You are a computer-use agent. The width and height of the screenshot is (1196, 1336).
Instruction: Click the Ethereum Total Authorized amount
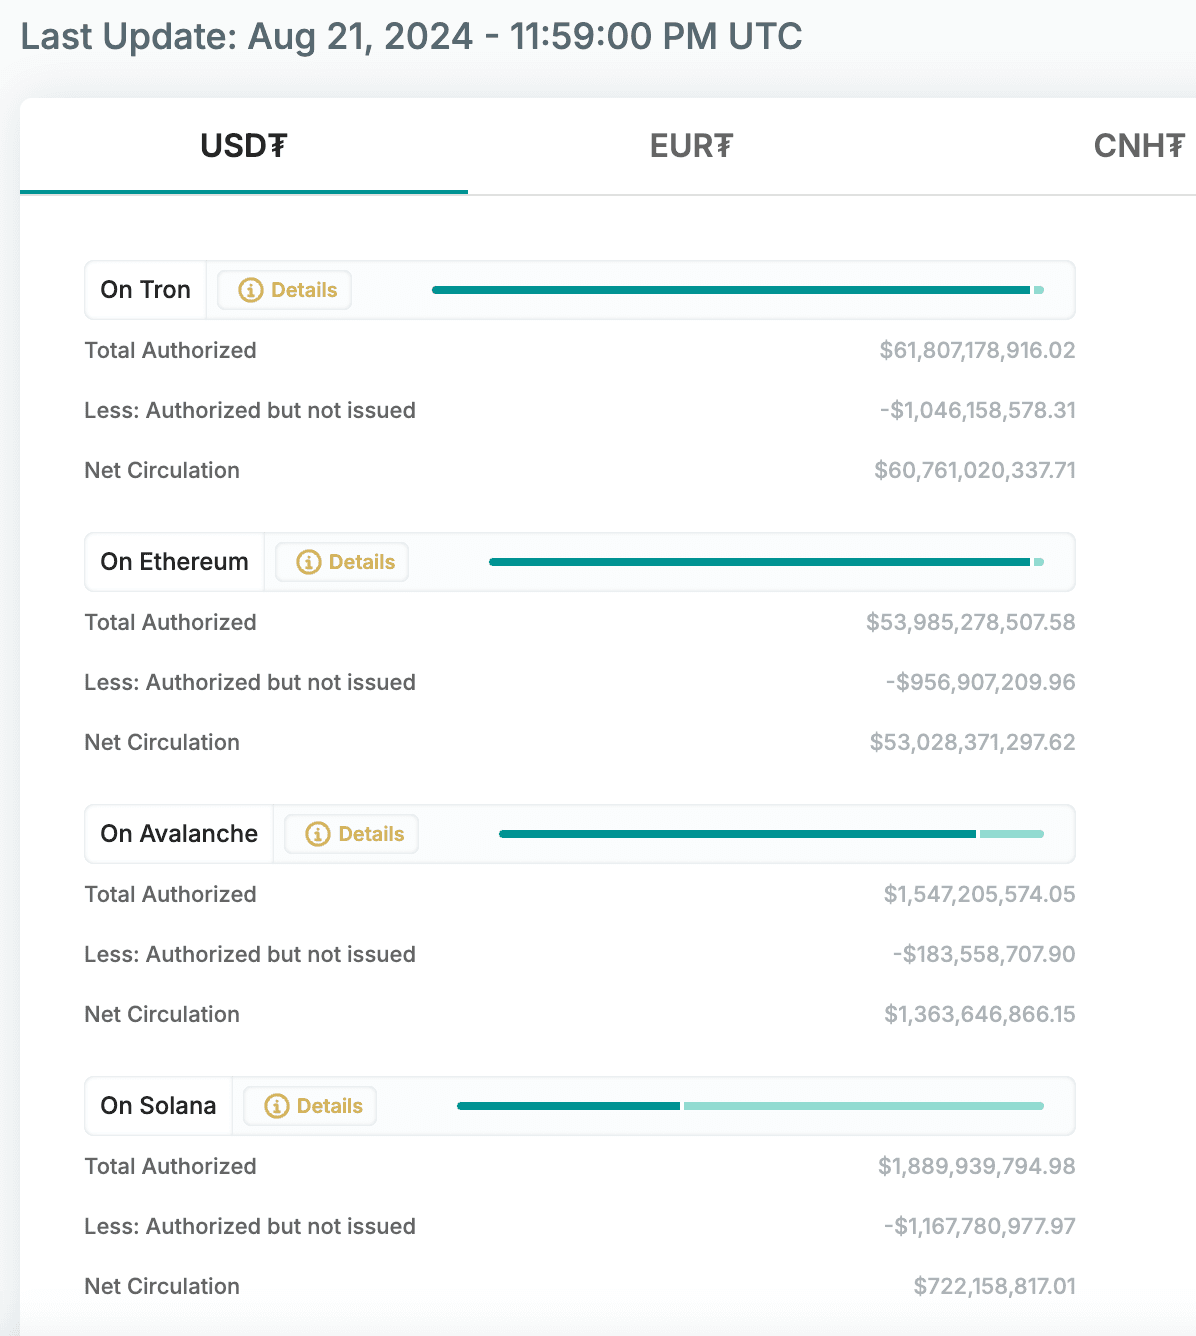coord(971,622)
